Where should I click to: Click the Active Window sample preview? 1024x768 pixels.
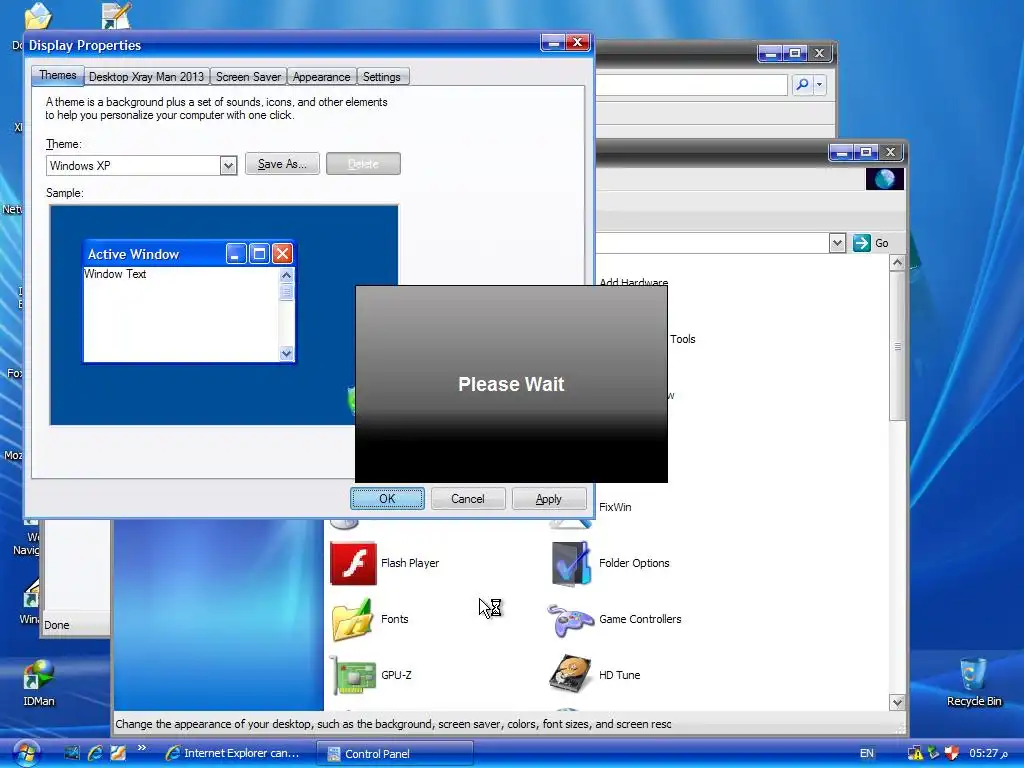point(189,301)
